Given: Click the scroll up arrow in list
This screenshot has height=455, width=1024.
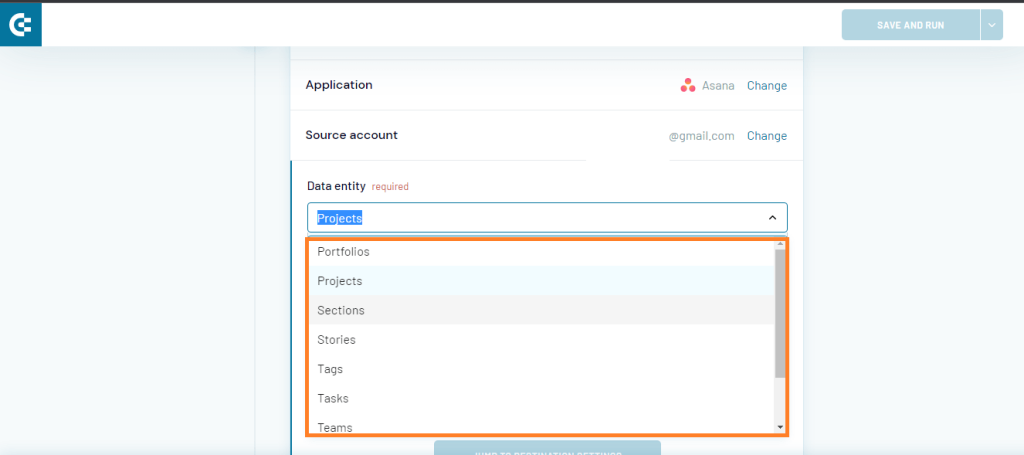Looking at the screenshot, I should tap(780, 244).
